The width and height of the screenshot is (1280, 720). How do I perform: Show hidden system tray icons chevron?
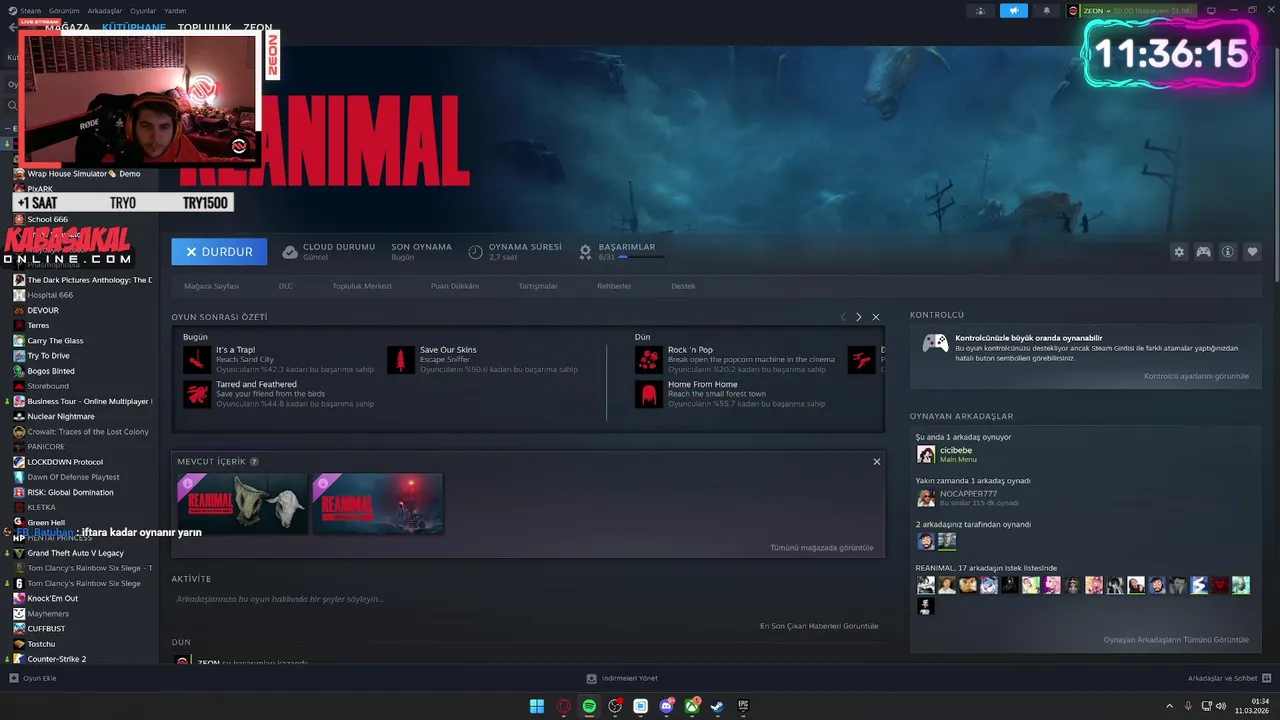(1170, 706)
